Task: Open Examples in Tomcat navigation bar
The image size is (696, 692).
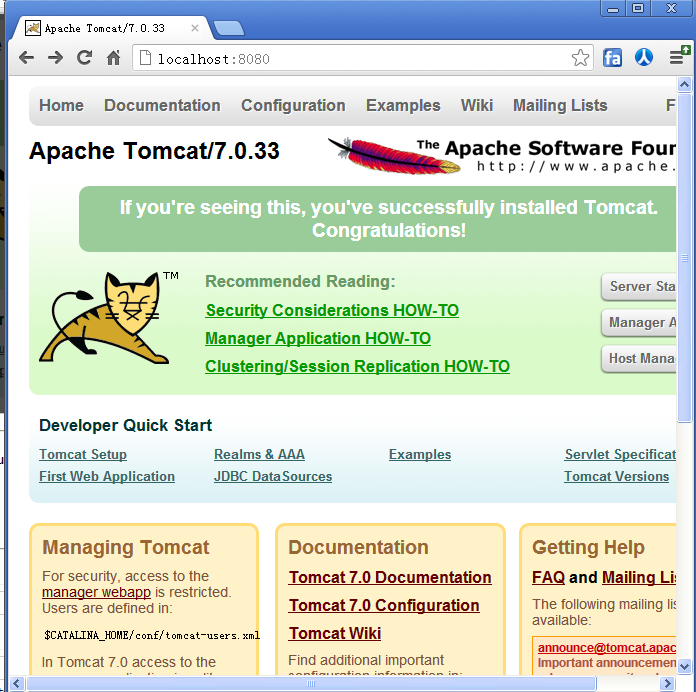Action: coord(403,106)
